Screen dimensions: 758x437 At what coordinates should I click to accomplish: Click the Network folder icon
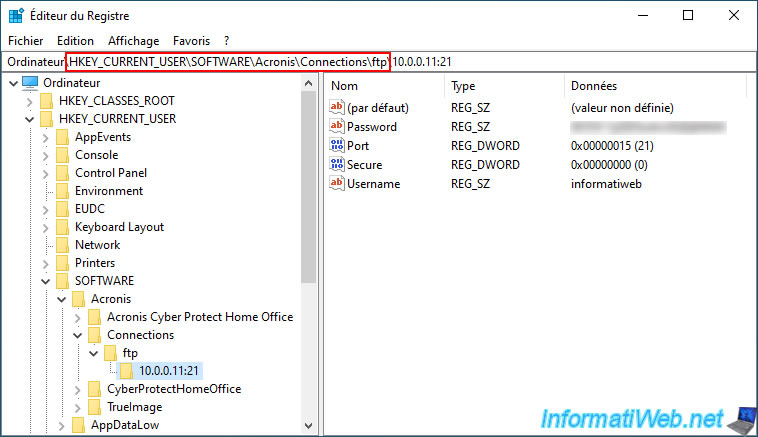coord(62,245)
